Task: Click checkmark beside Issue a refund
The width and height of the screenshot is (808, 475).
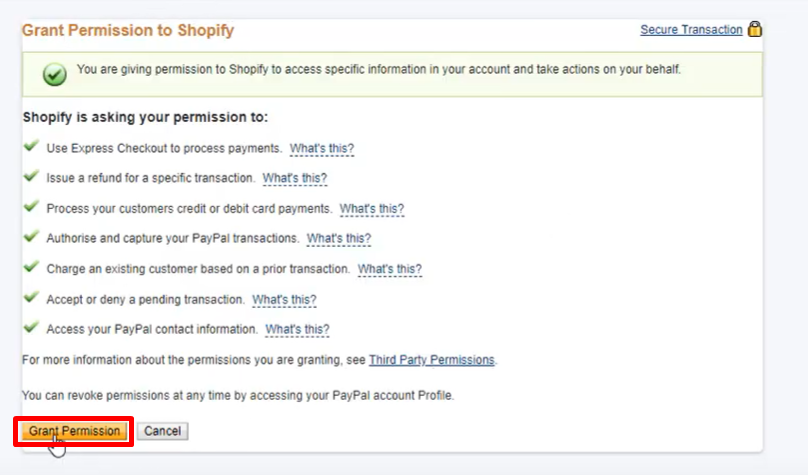Action: (x=31, y=177)
